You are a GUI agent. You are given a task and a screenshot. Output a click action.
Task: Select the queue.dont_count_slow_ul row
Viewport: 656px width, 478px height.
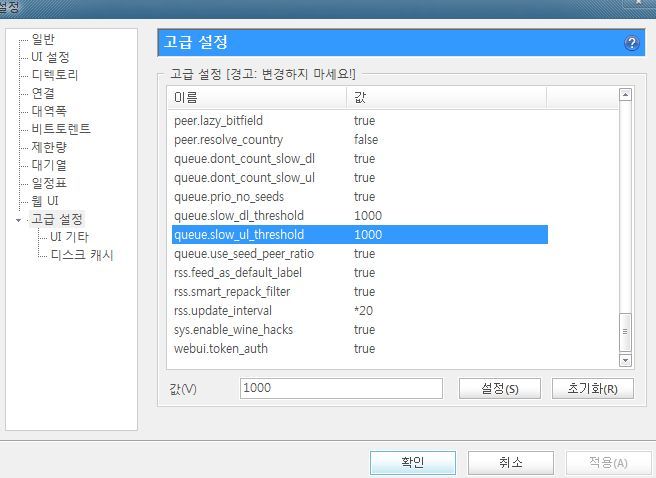[360, 178]
